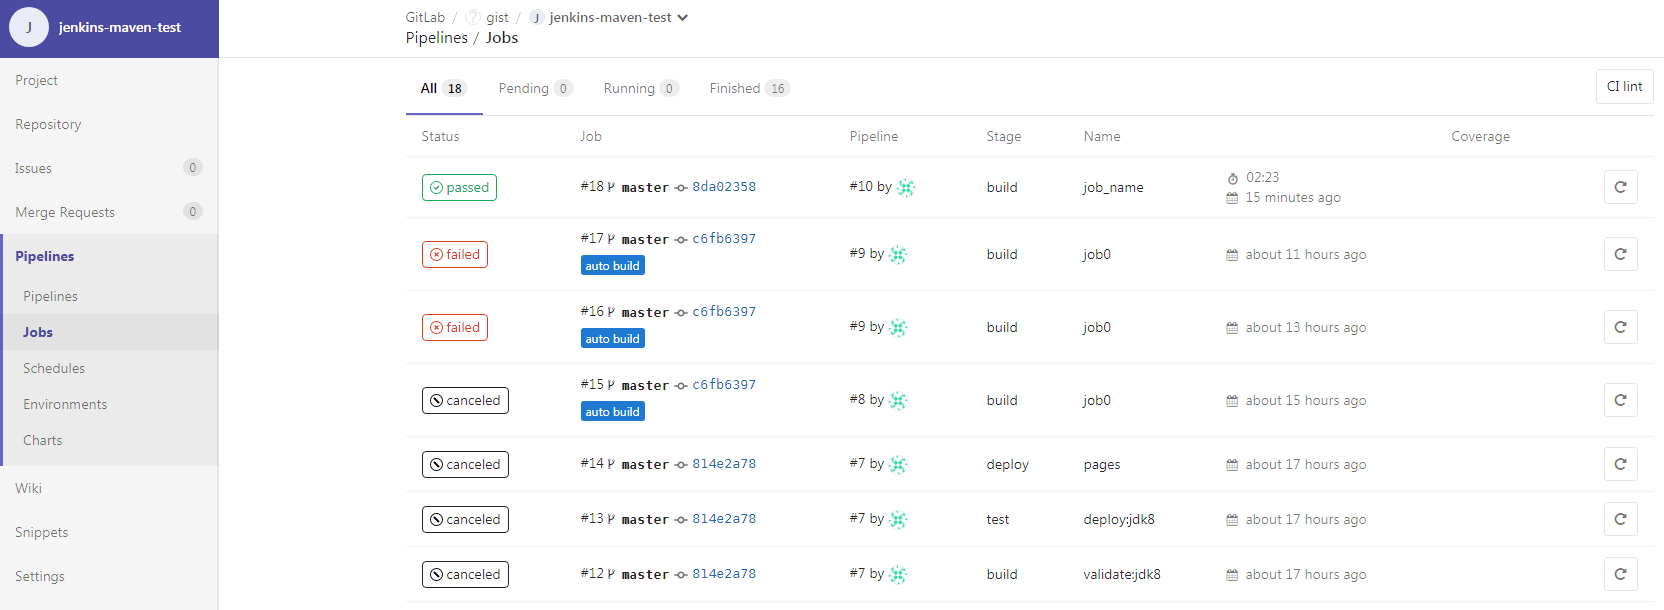1664x610 pixels.
Task: Retry the deploy:jdk8 job #13
Action: (1620, 519)
